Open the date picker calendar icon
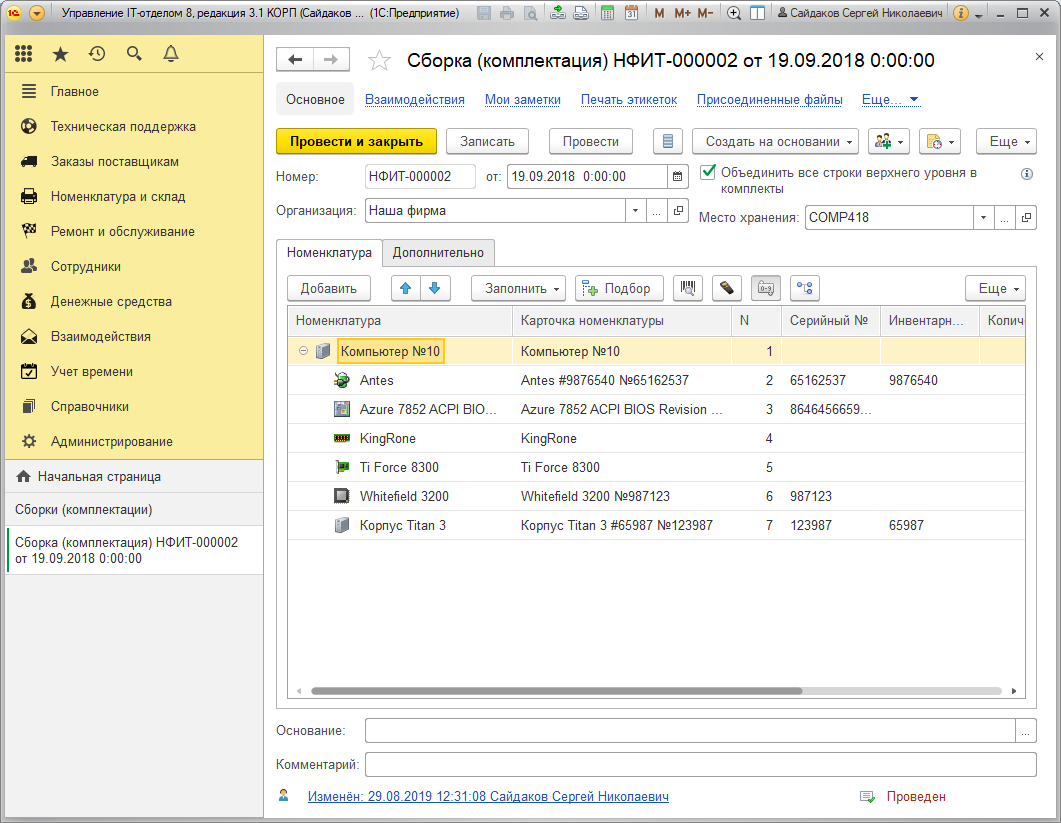 point(677,177)
